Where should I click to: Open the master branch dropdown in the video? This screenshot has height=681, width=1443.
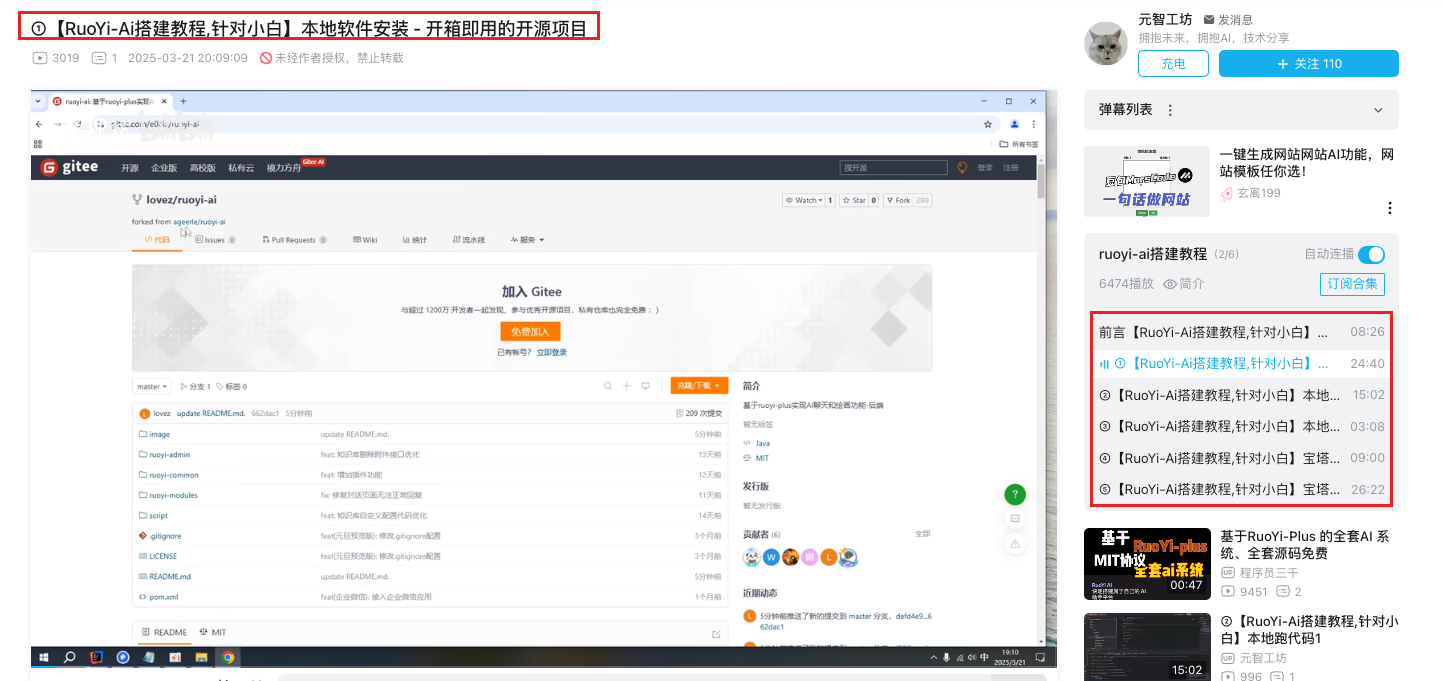(152, 386)
